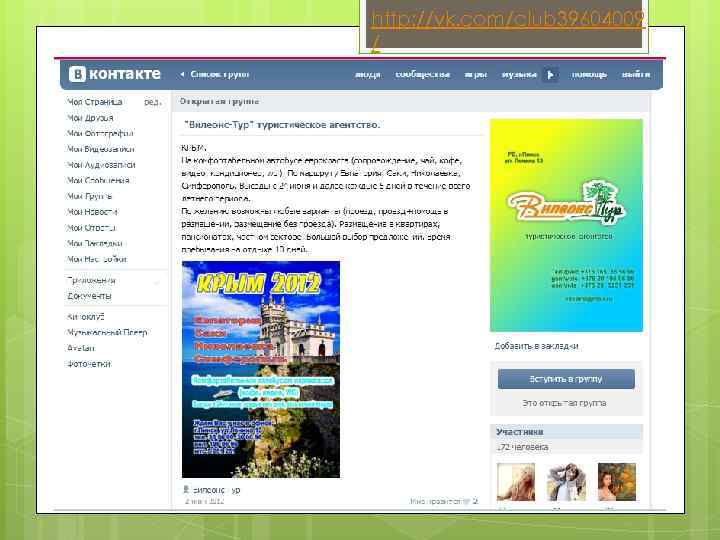Open Мои Фотографии in the sidebar
This screenshot has width=720, height=540.
100,134
